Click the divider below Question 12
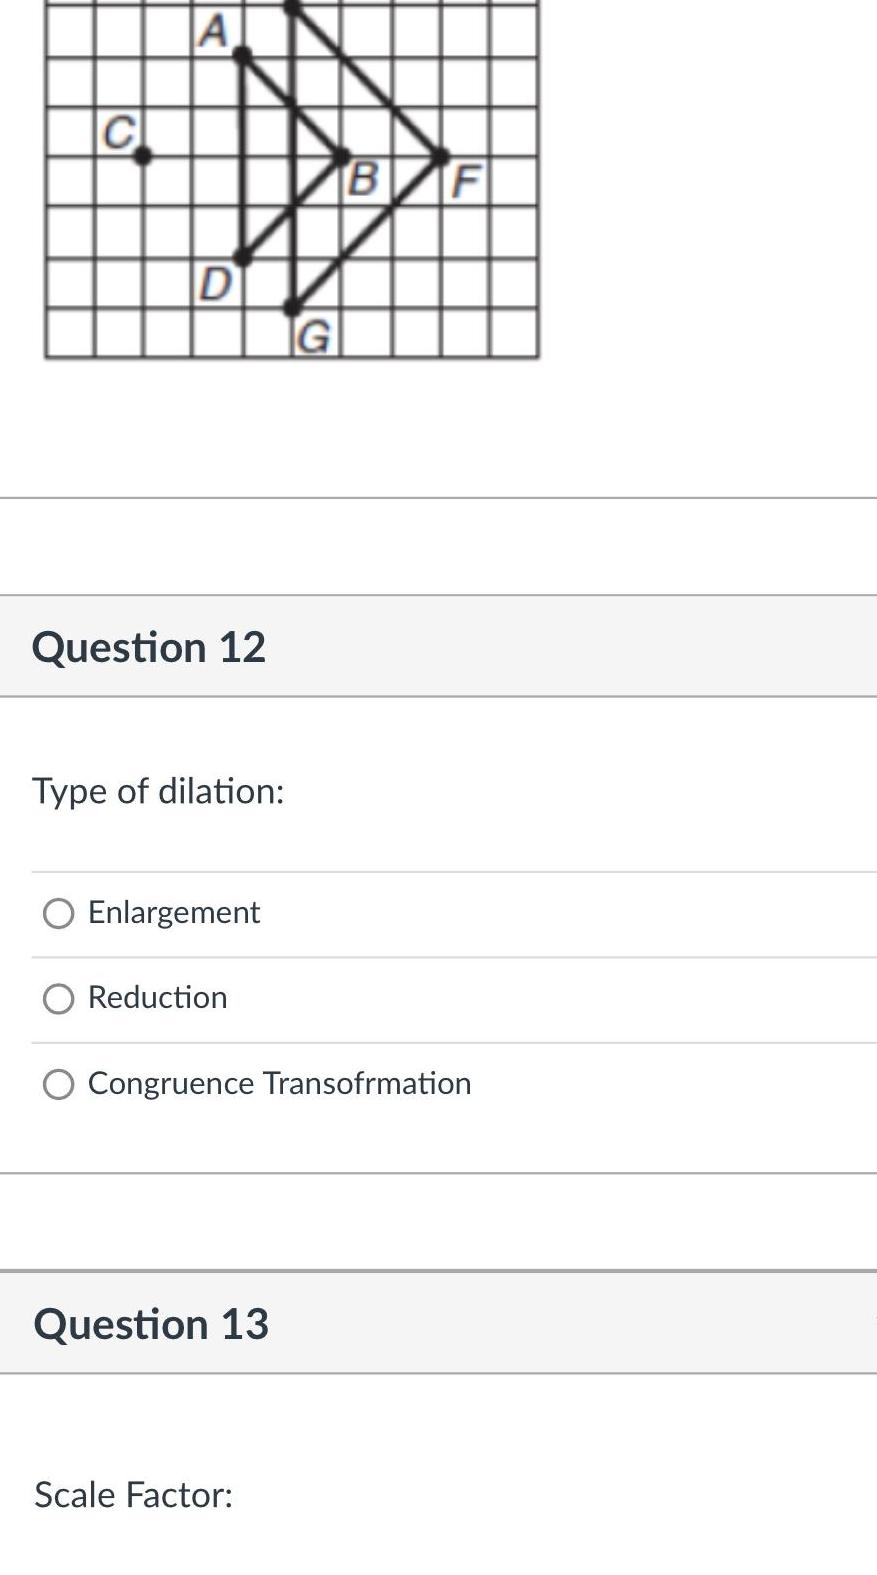The image size is (877, 1575). pyautogui.click(x=438, y=1173)
